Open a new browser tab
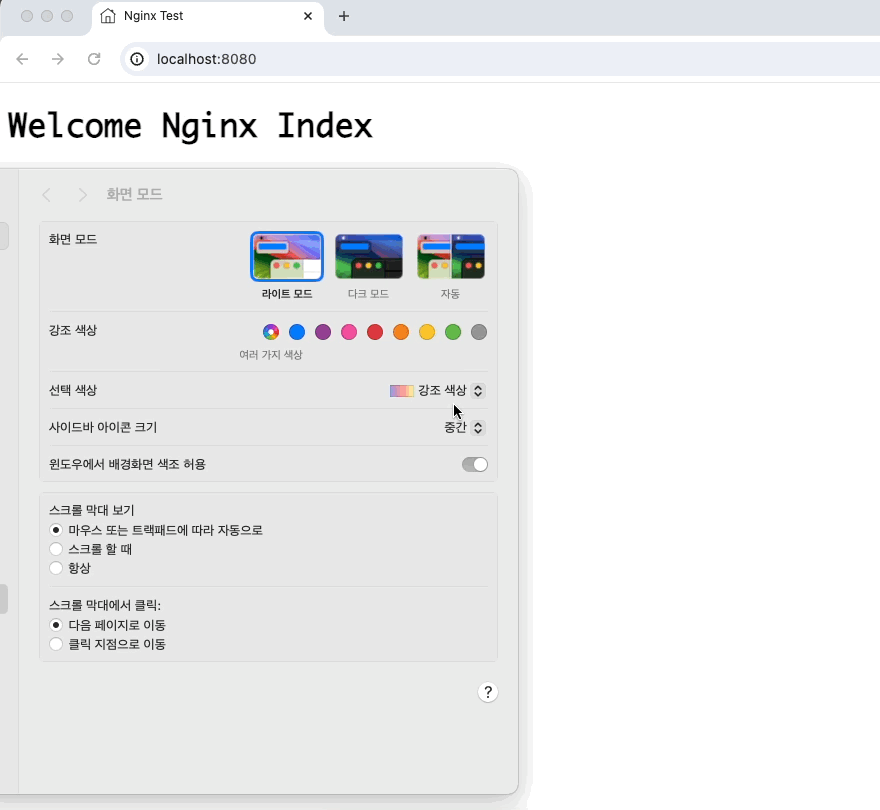 [343, 16]
